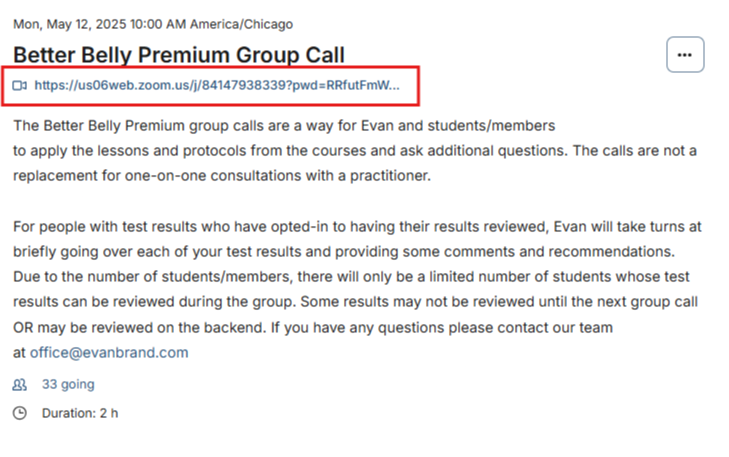
Task: Click the Mon, May 12, 2025 date text
Action: 70,24
